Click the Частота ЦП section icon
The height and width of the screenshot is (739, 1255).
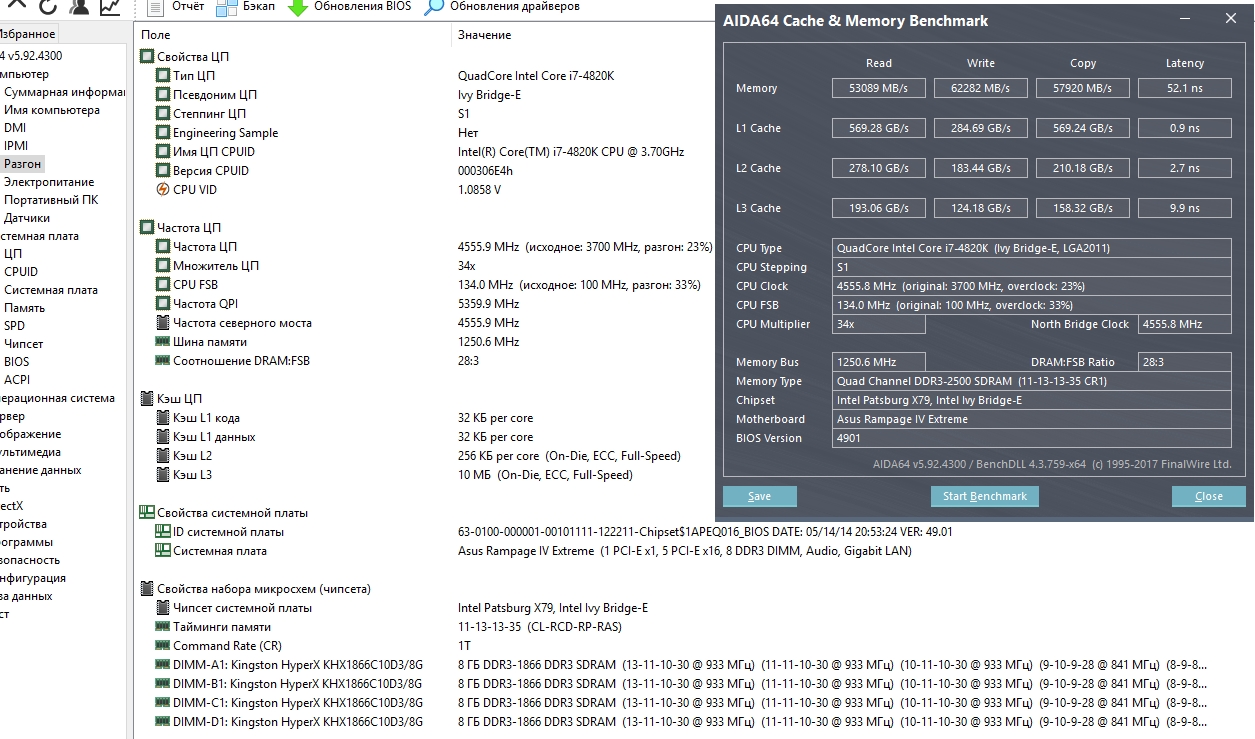(x=147, y=228)
